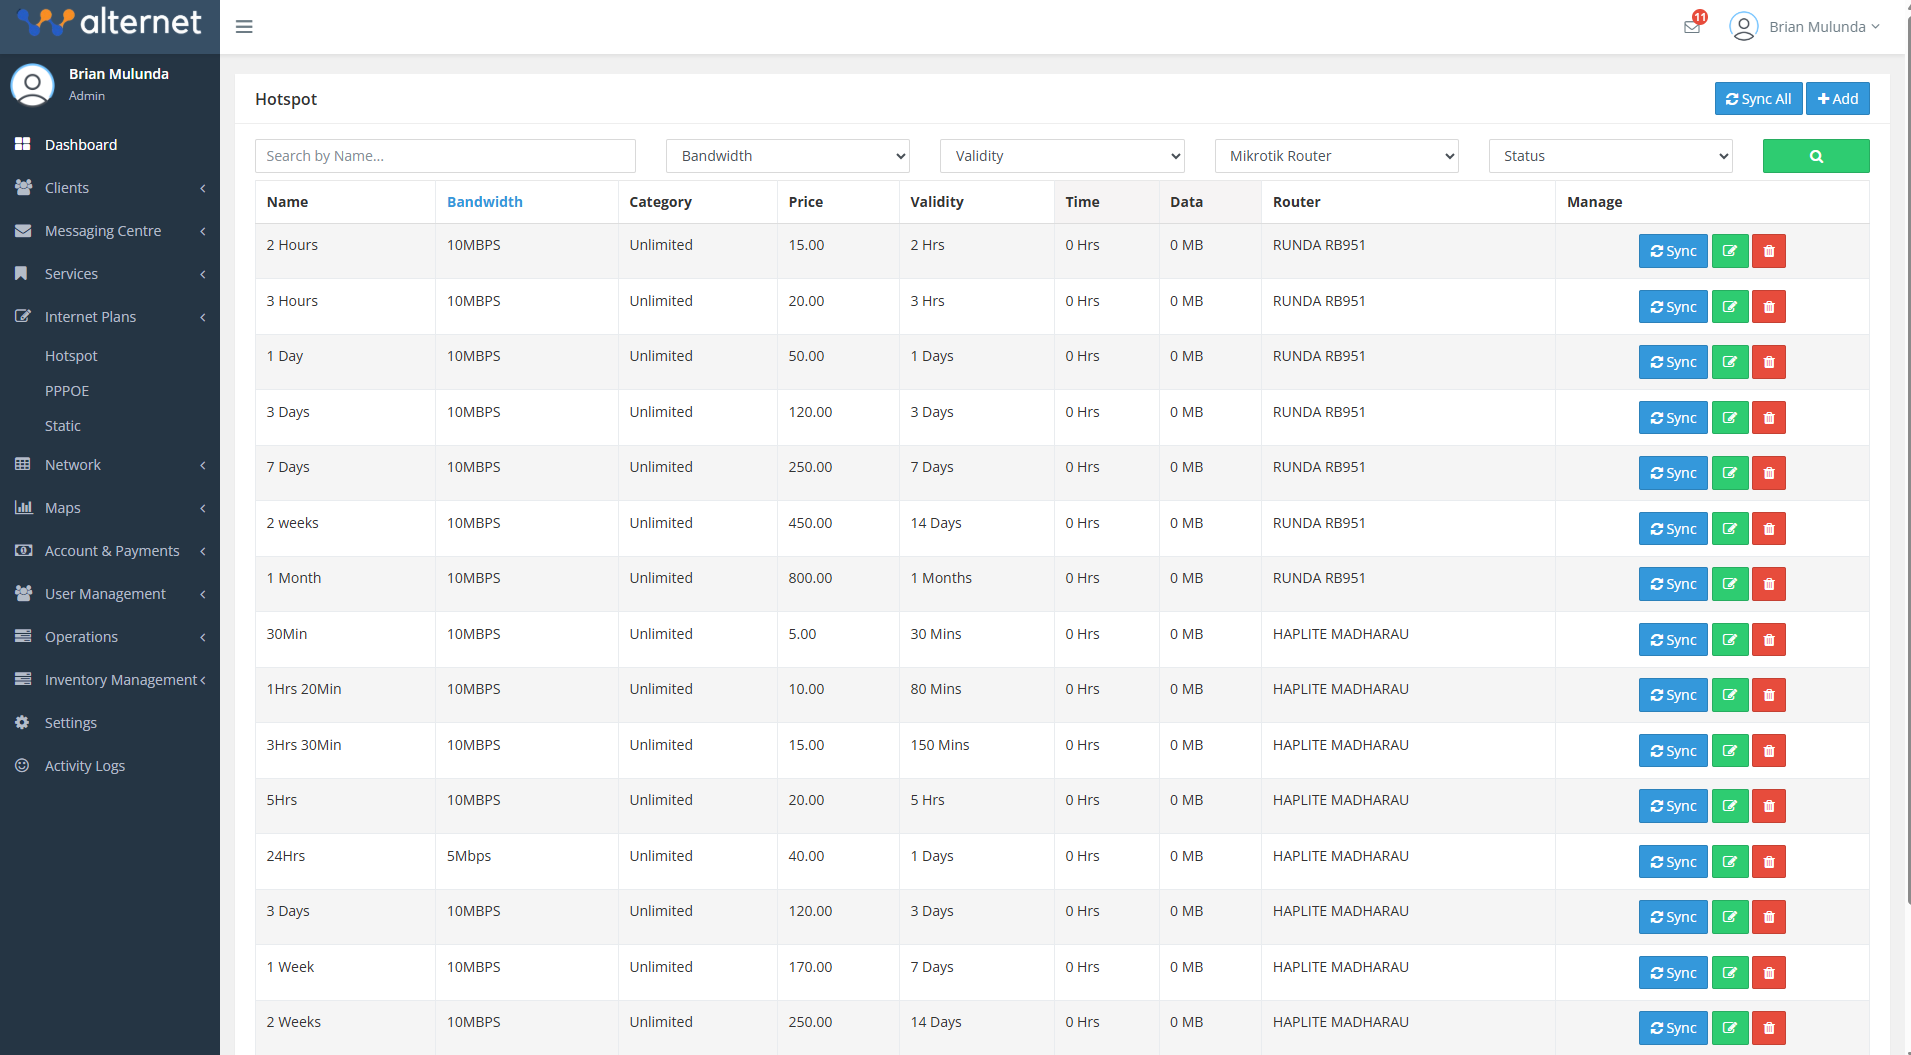Select PPPOE under Internet Plans
1911x1055 pixels.
tap(67, 391)
